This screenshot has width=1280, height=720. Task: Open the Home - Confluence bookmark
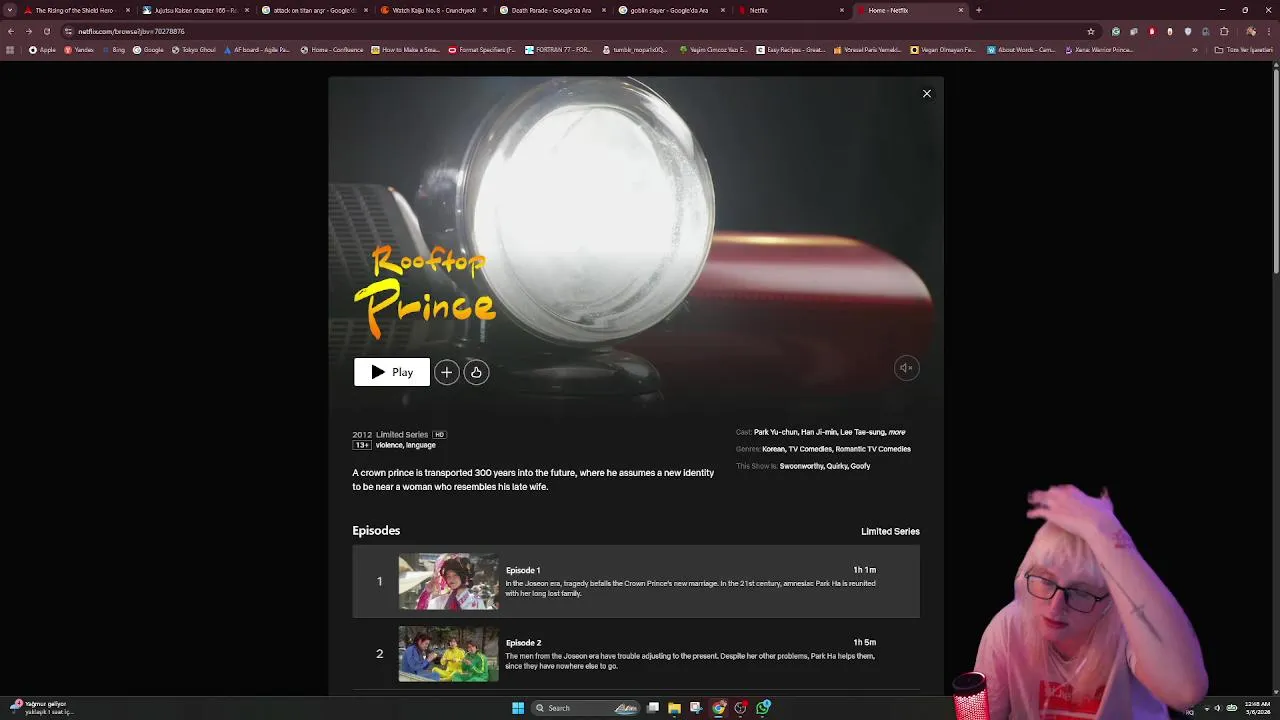[332, 50]
